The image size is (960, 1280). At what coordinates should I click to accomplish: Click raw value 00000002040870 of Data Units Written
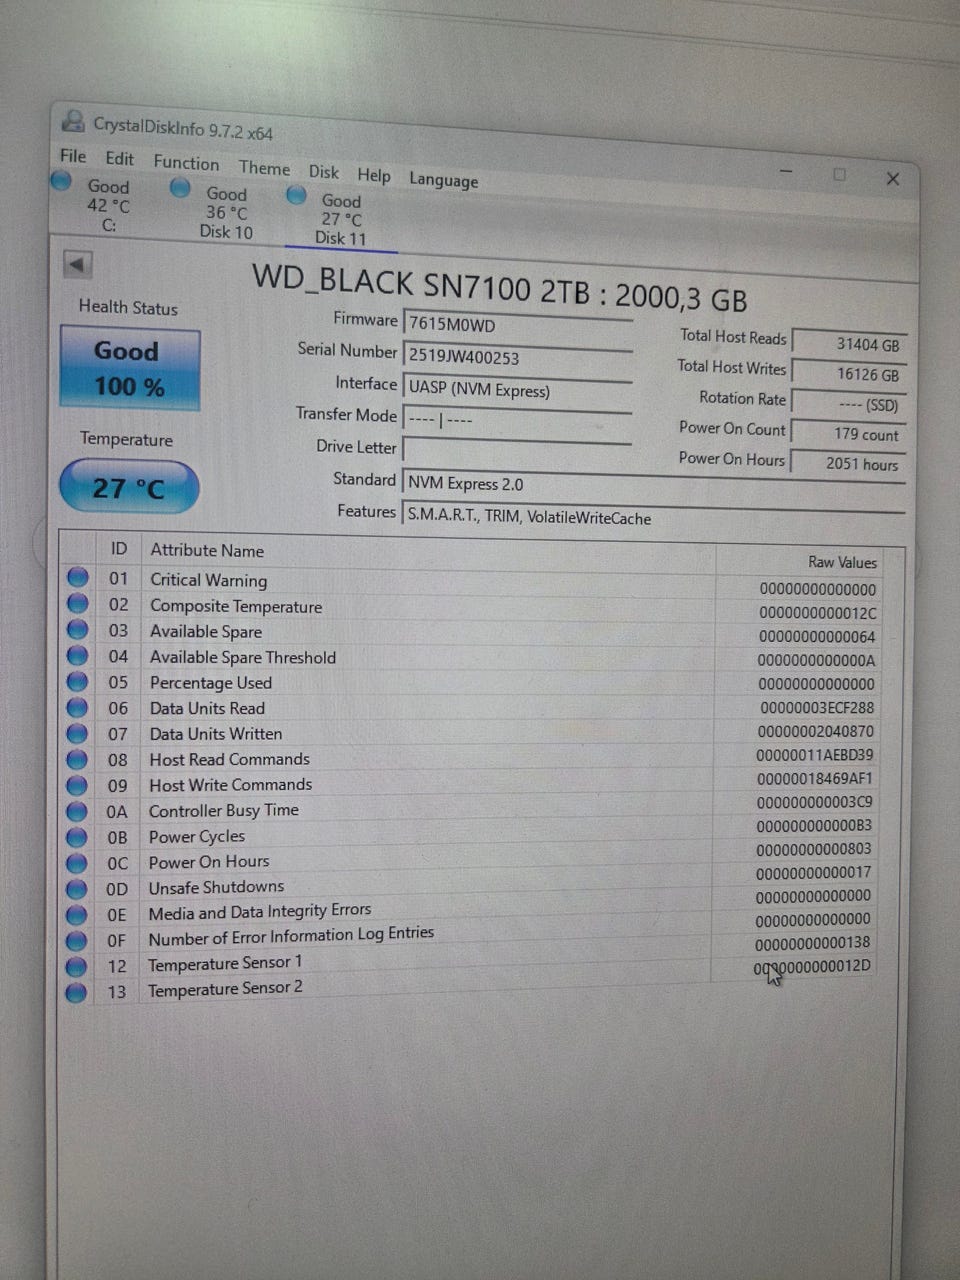pos(815,732)
